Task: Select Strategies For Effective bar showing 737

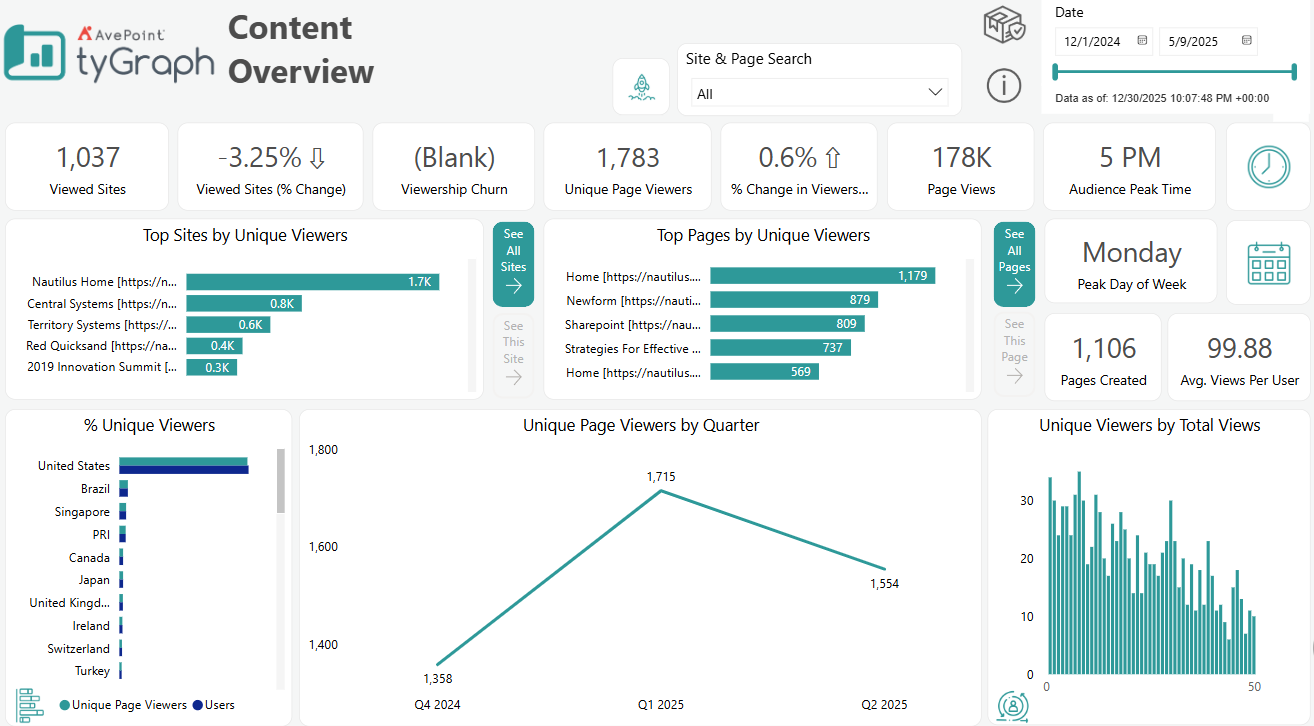Action: click(780, 348)
